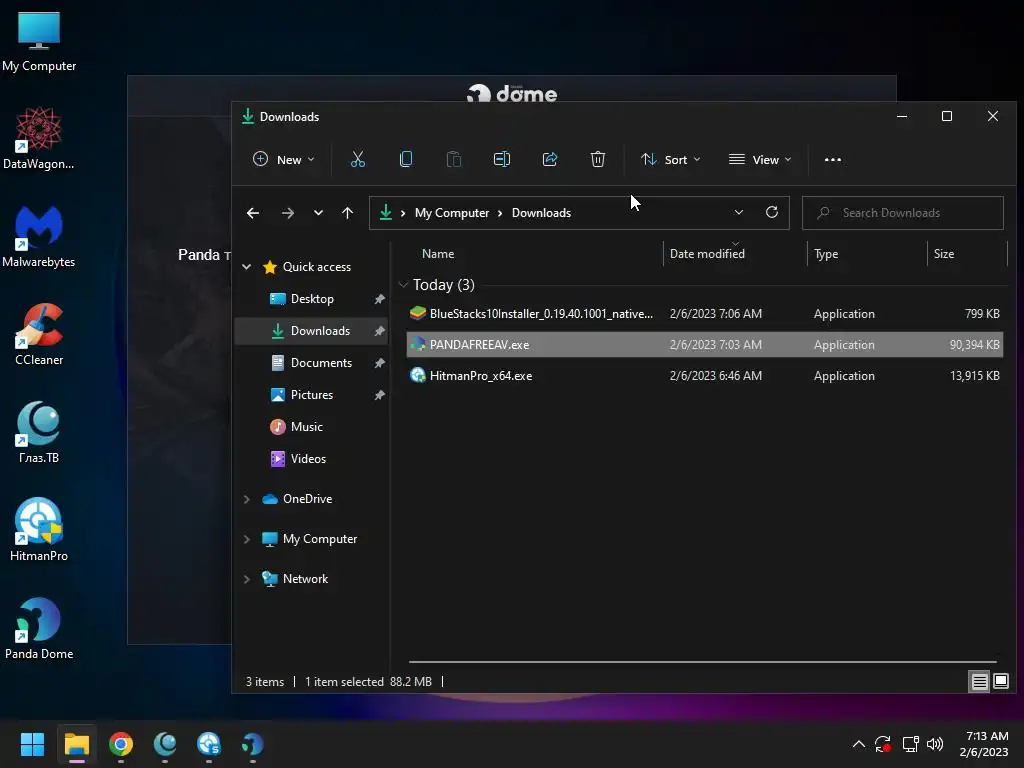This screenshot has height=768, width=1024.
Task: Go up one folder level
Action: click(x=347, y=213)
